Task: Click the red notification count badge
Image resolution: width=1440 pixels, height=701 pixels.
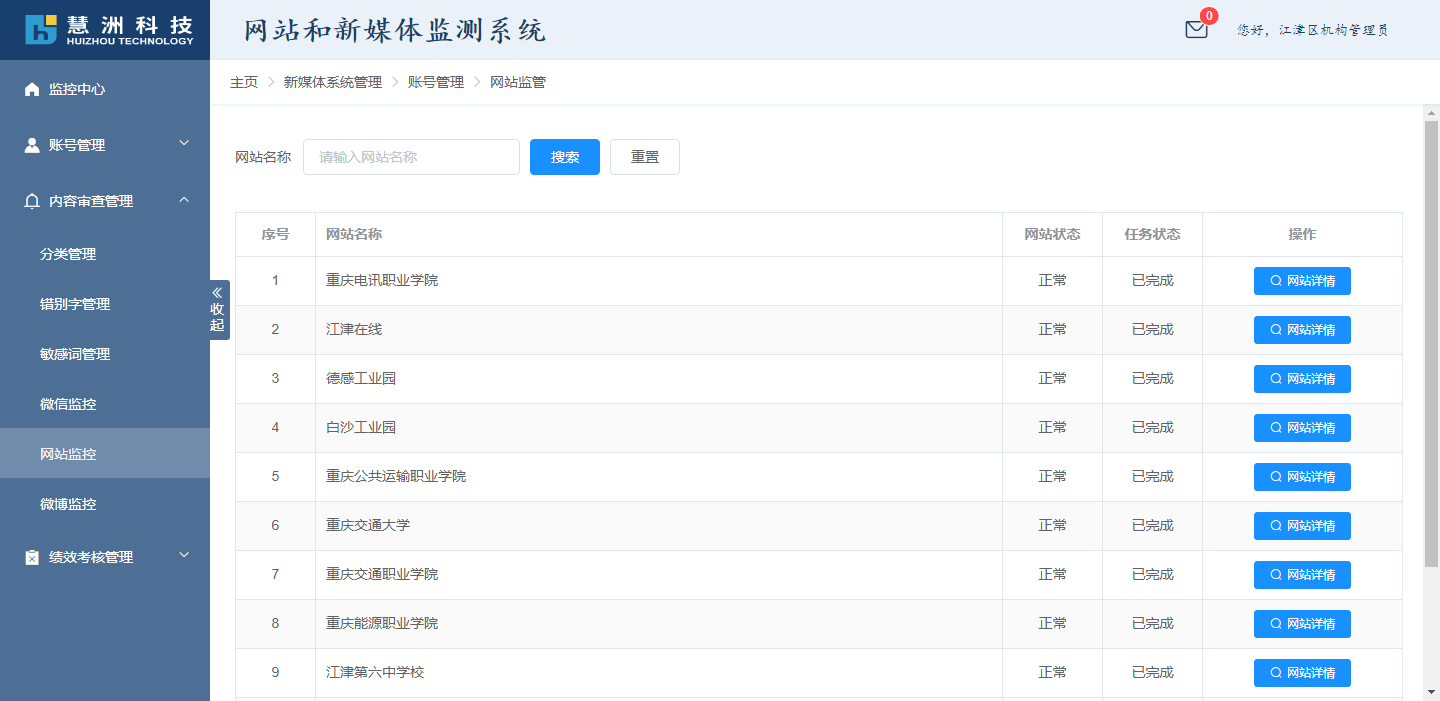Action: click(1210, 16)
